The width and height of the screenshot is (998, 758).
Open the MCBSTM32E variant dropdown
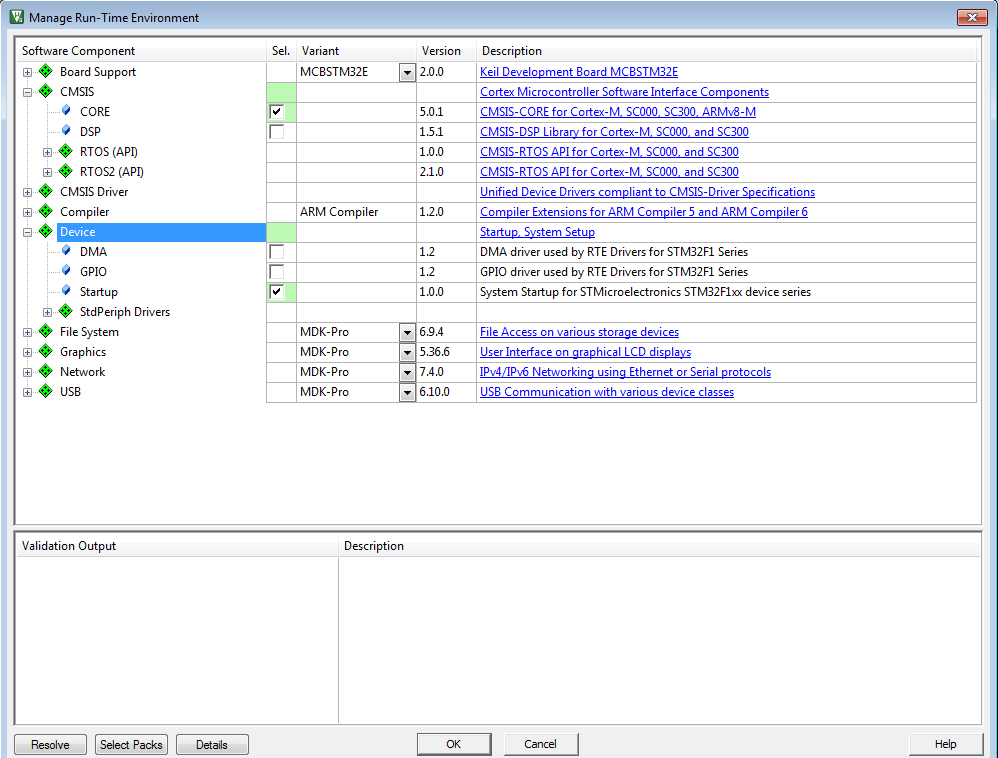[407, 73]
